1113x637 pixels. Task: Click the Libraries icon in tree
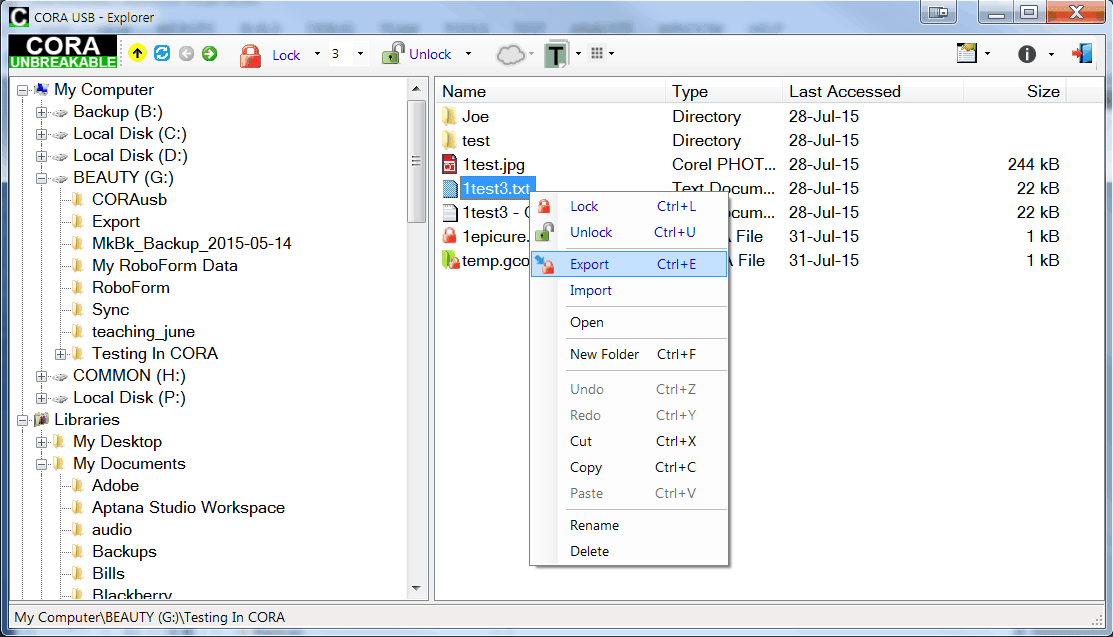pyautogui.click(x=41, y=420)
